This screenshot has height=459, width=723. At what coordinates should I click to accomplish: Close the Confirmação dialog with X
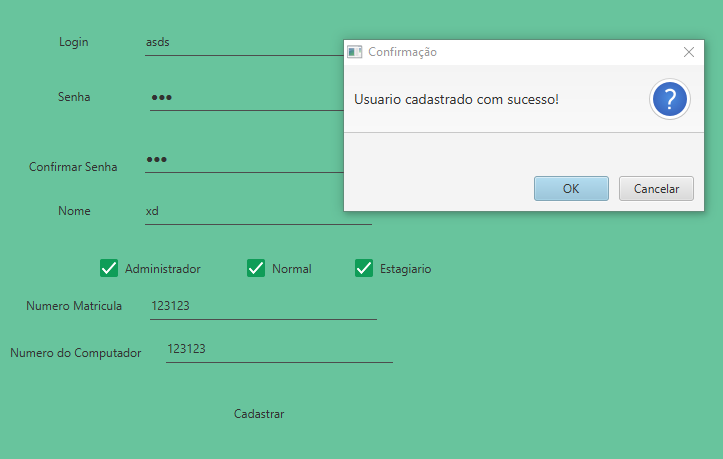(x=688, y=51)
